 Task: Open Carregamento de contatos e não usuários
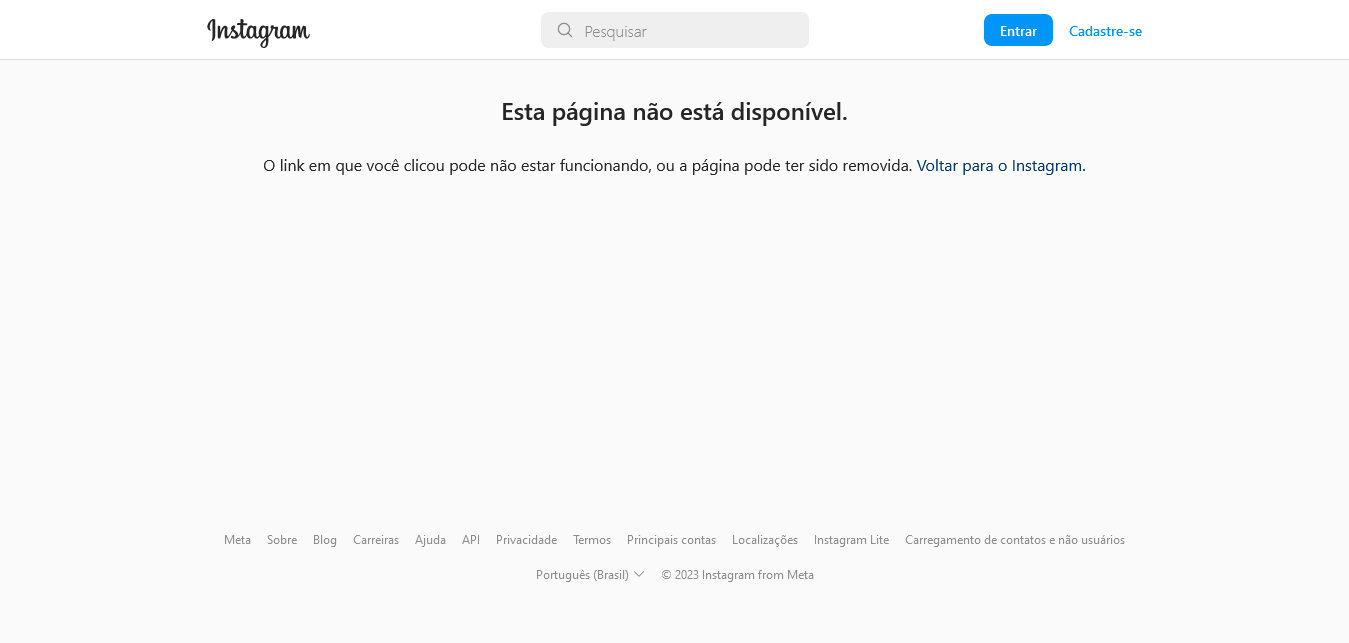point(1014,540)
